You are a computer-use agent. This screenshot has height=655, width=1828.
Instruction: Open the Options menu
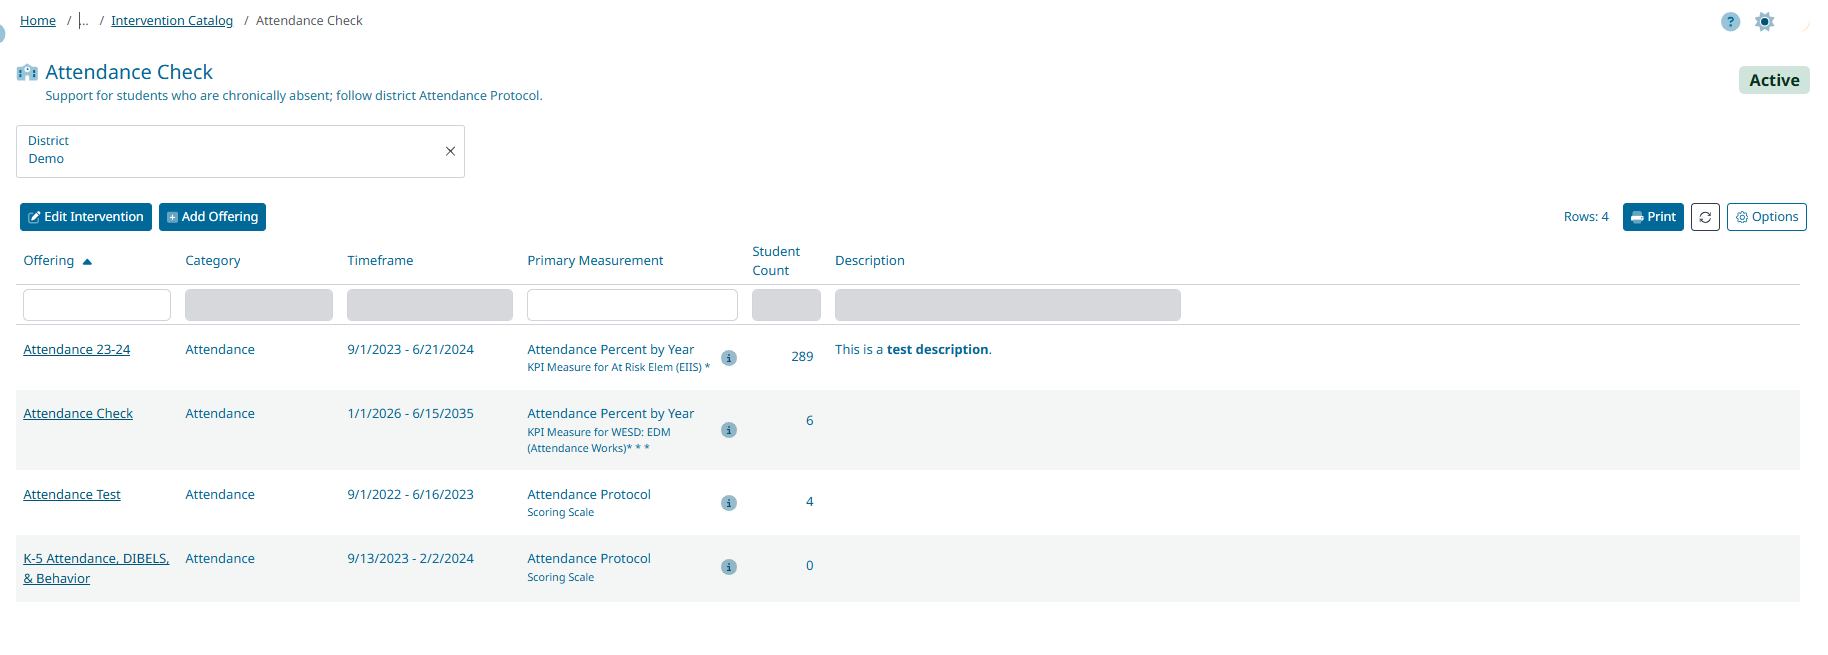[x=1766, y=217]
